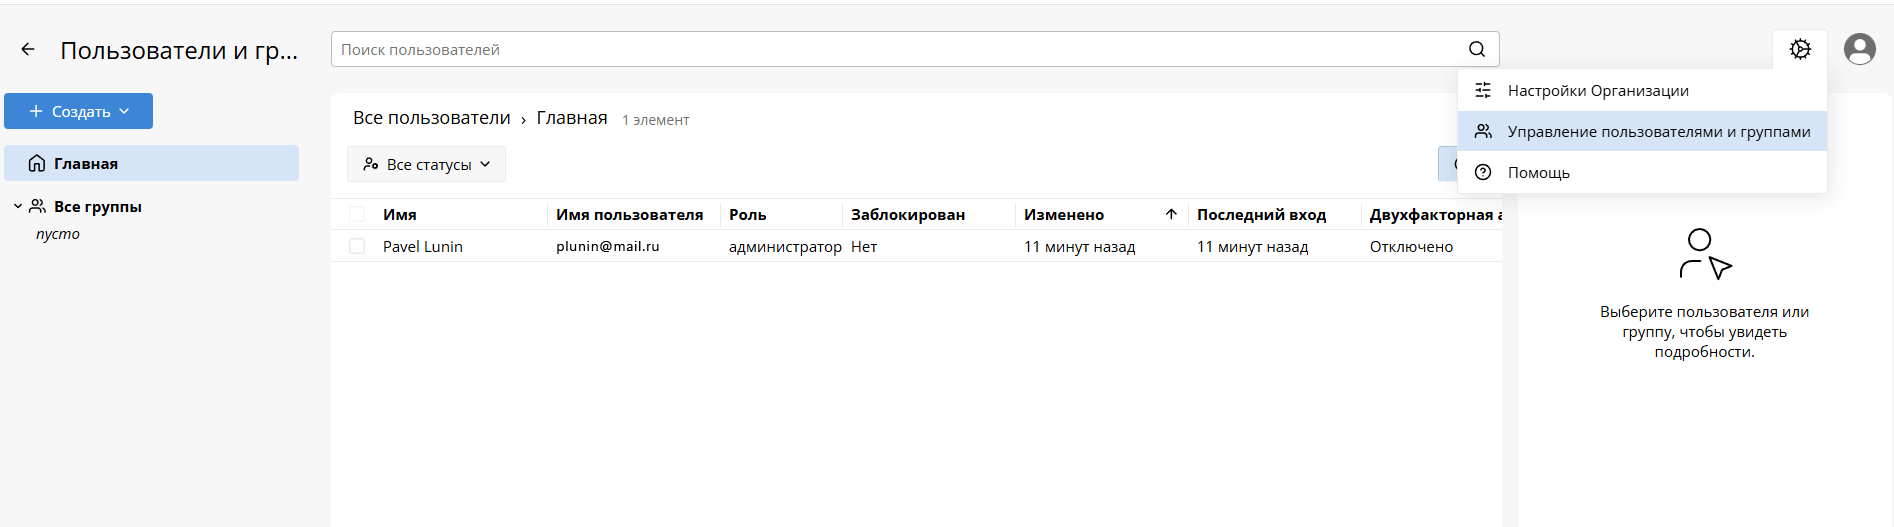Image resolution: width=1894 pixels, height=527 pixels.
Task: Go back using the left arrow icon
Action: [x=28, y=49]
